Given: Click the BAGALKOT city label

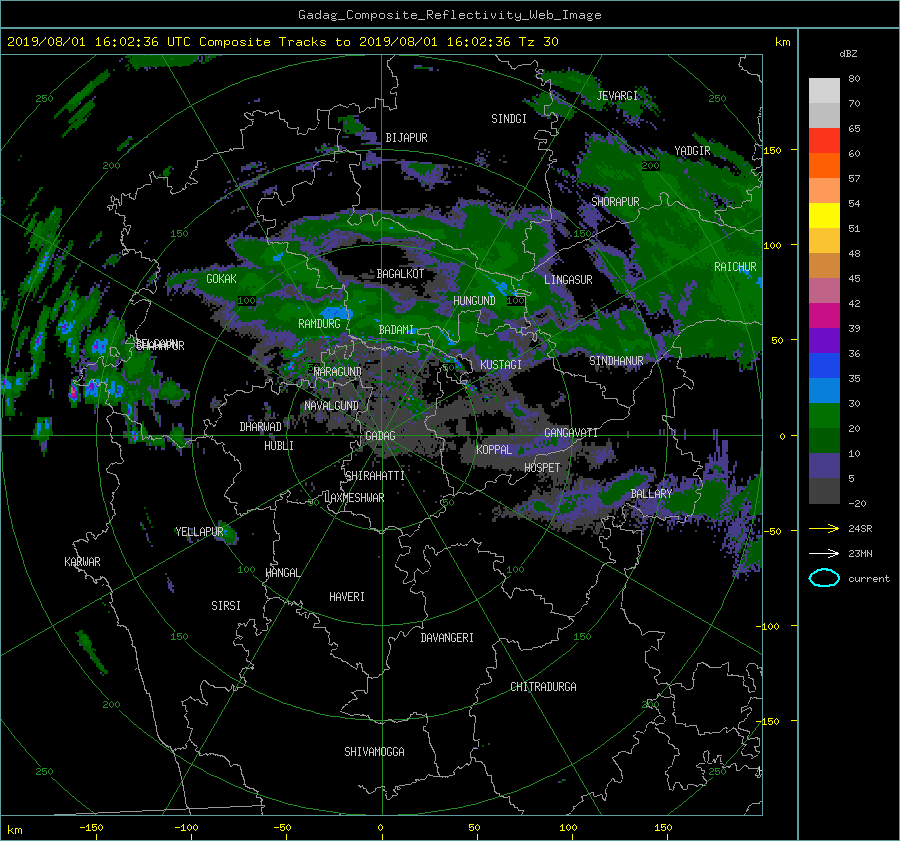Looking at the screenshot, I should click(x=400, y=274).
